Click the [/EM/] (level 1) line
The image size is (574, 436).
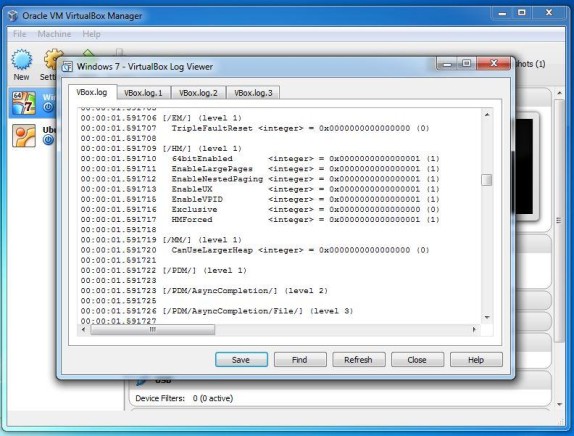(x=161, y=118)
